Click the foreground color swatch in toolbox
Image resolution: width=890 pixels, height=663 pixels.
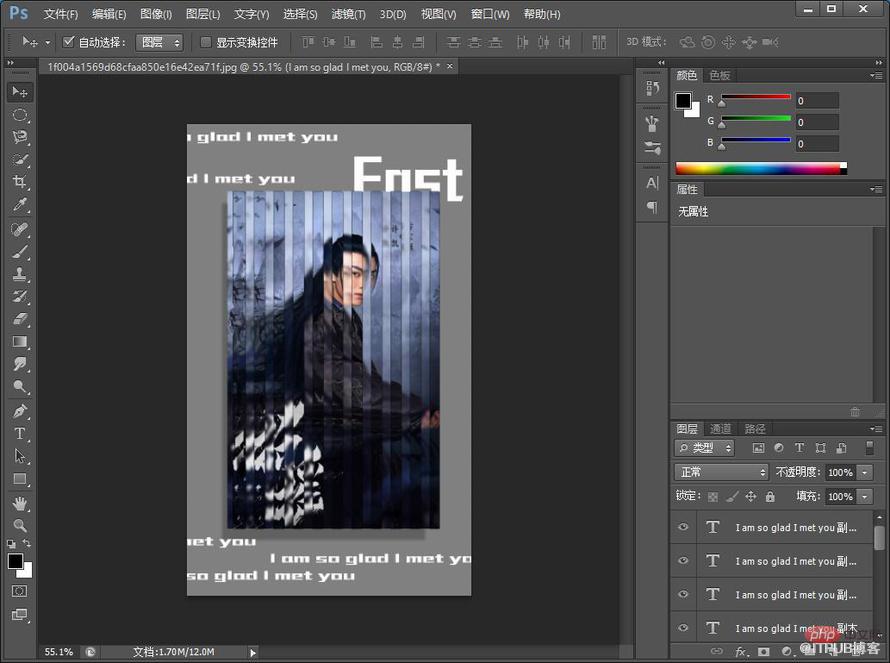[15, 561]
